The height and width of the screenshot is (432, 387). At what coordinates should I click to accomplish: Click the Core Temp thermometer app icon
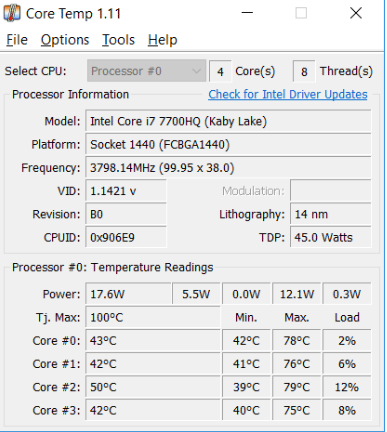(12, 13)
